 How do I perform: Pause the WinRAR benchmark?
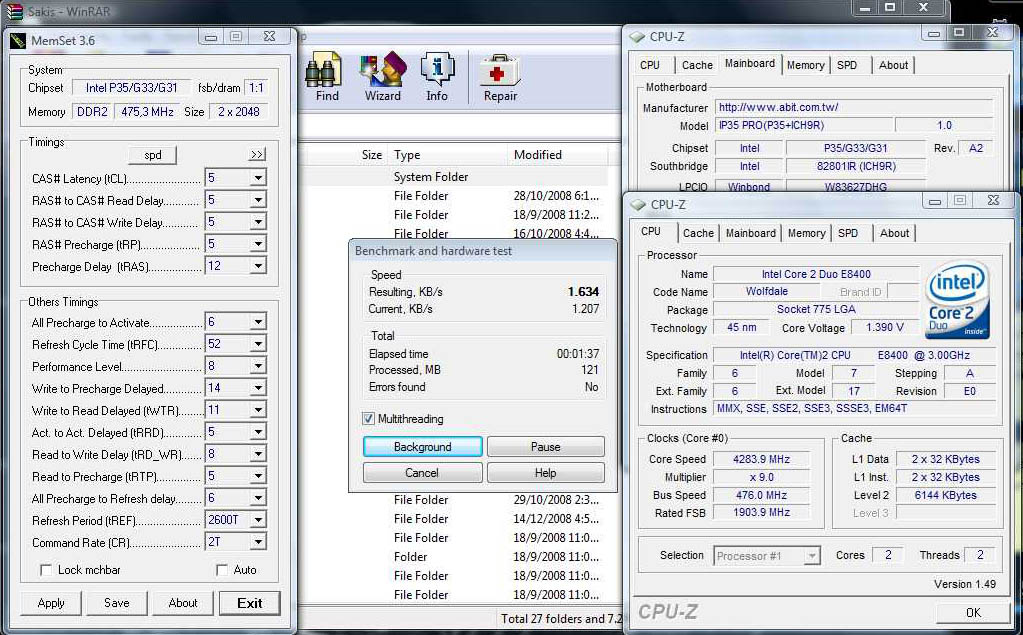[x=545, y=447]
